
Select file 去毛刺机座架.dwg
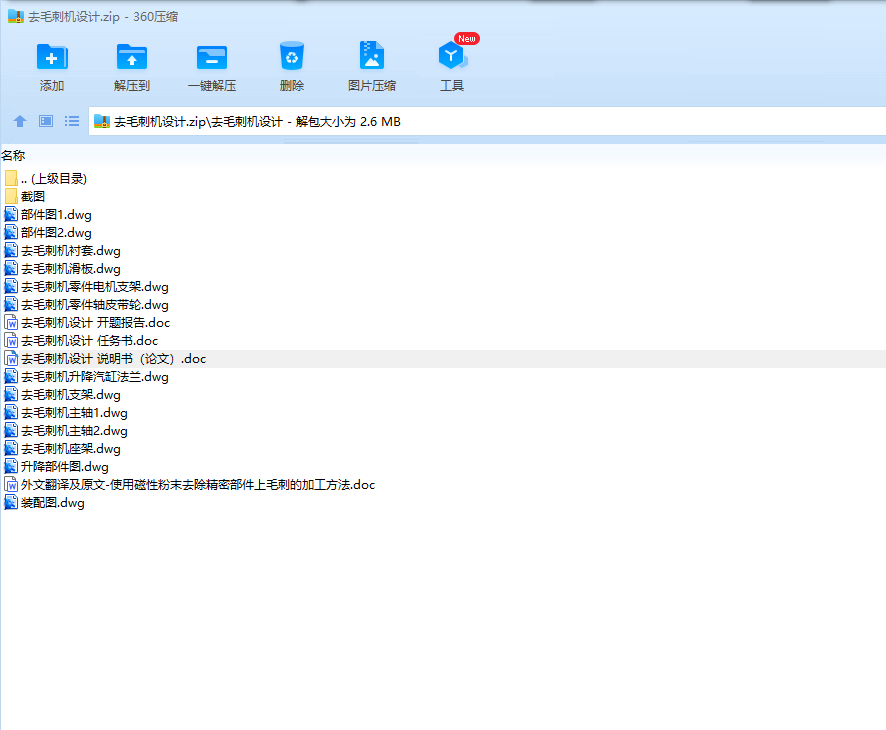point(71,449)
